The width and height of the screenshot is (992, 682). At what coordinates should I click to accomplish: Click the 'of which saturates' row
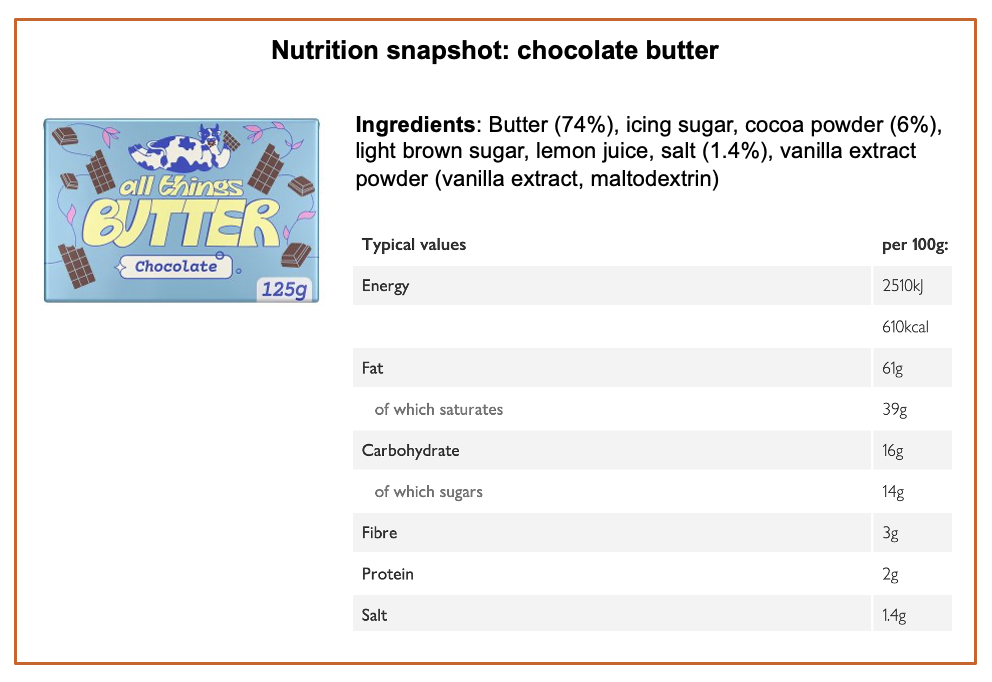coord(652,409)
